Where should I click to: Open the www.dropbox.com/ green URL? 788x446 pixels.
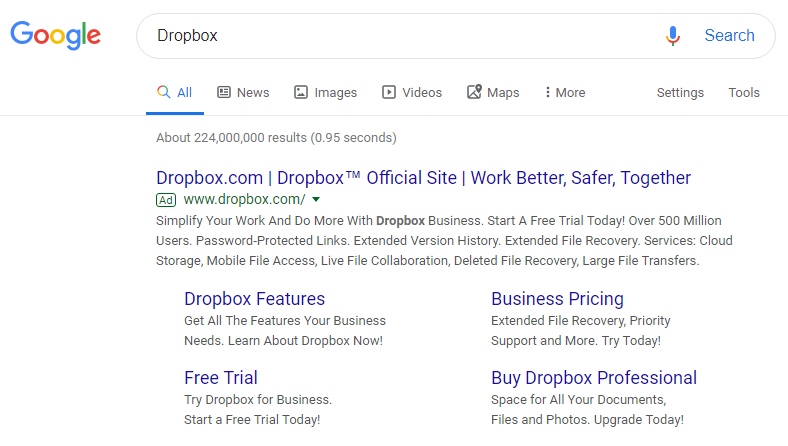tap(244, 200)
